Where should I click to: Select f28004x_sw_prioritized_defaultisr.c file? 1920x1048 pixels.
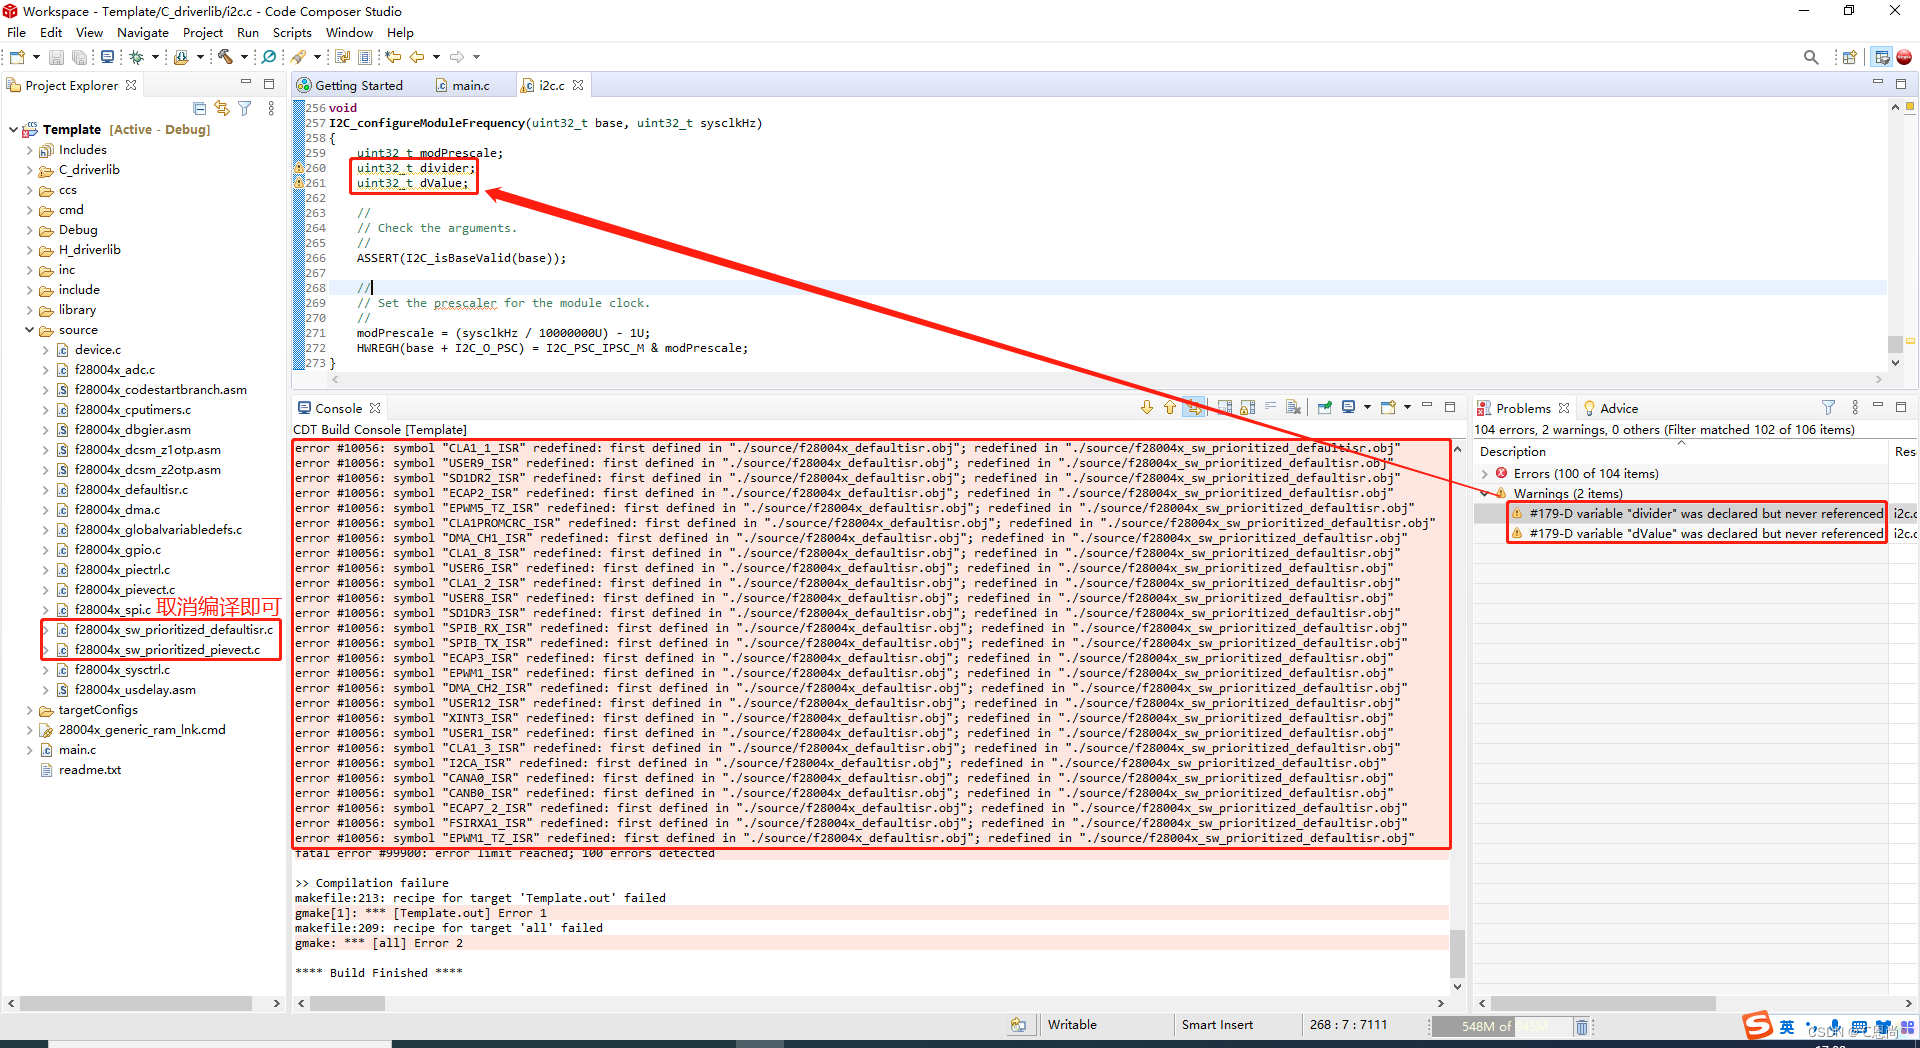pos(173,630)
